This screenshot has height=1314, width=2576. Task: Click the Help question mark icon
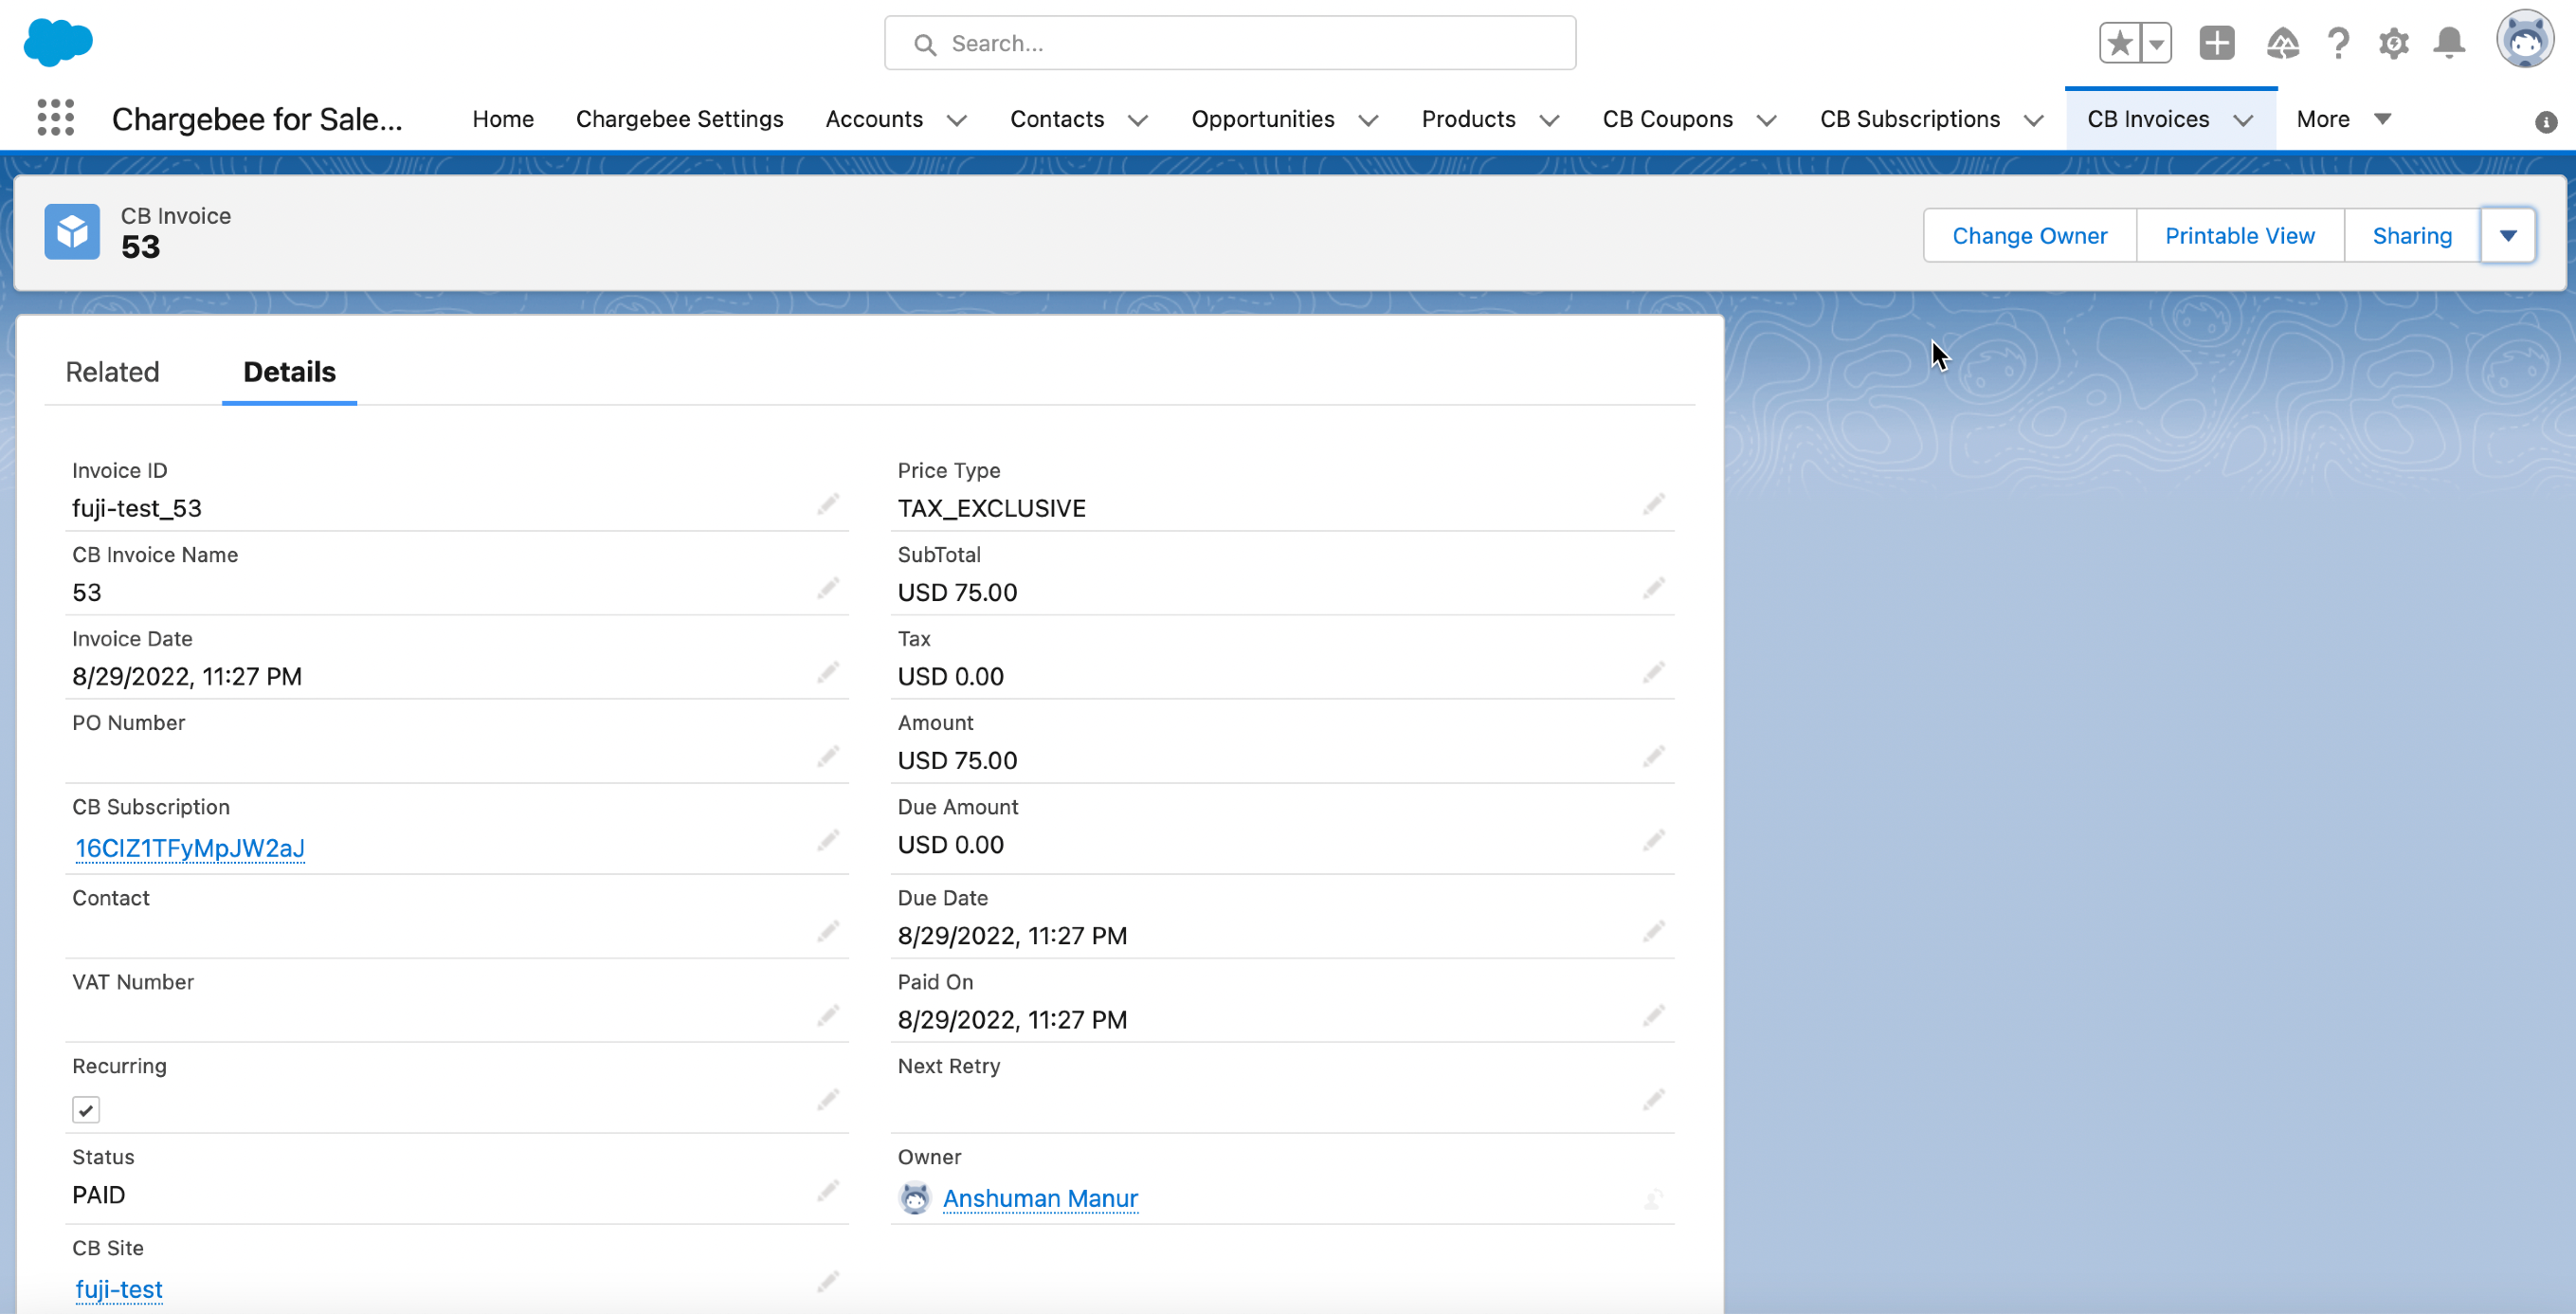click(2338, 43)
